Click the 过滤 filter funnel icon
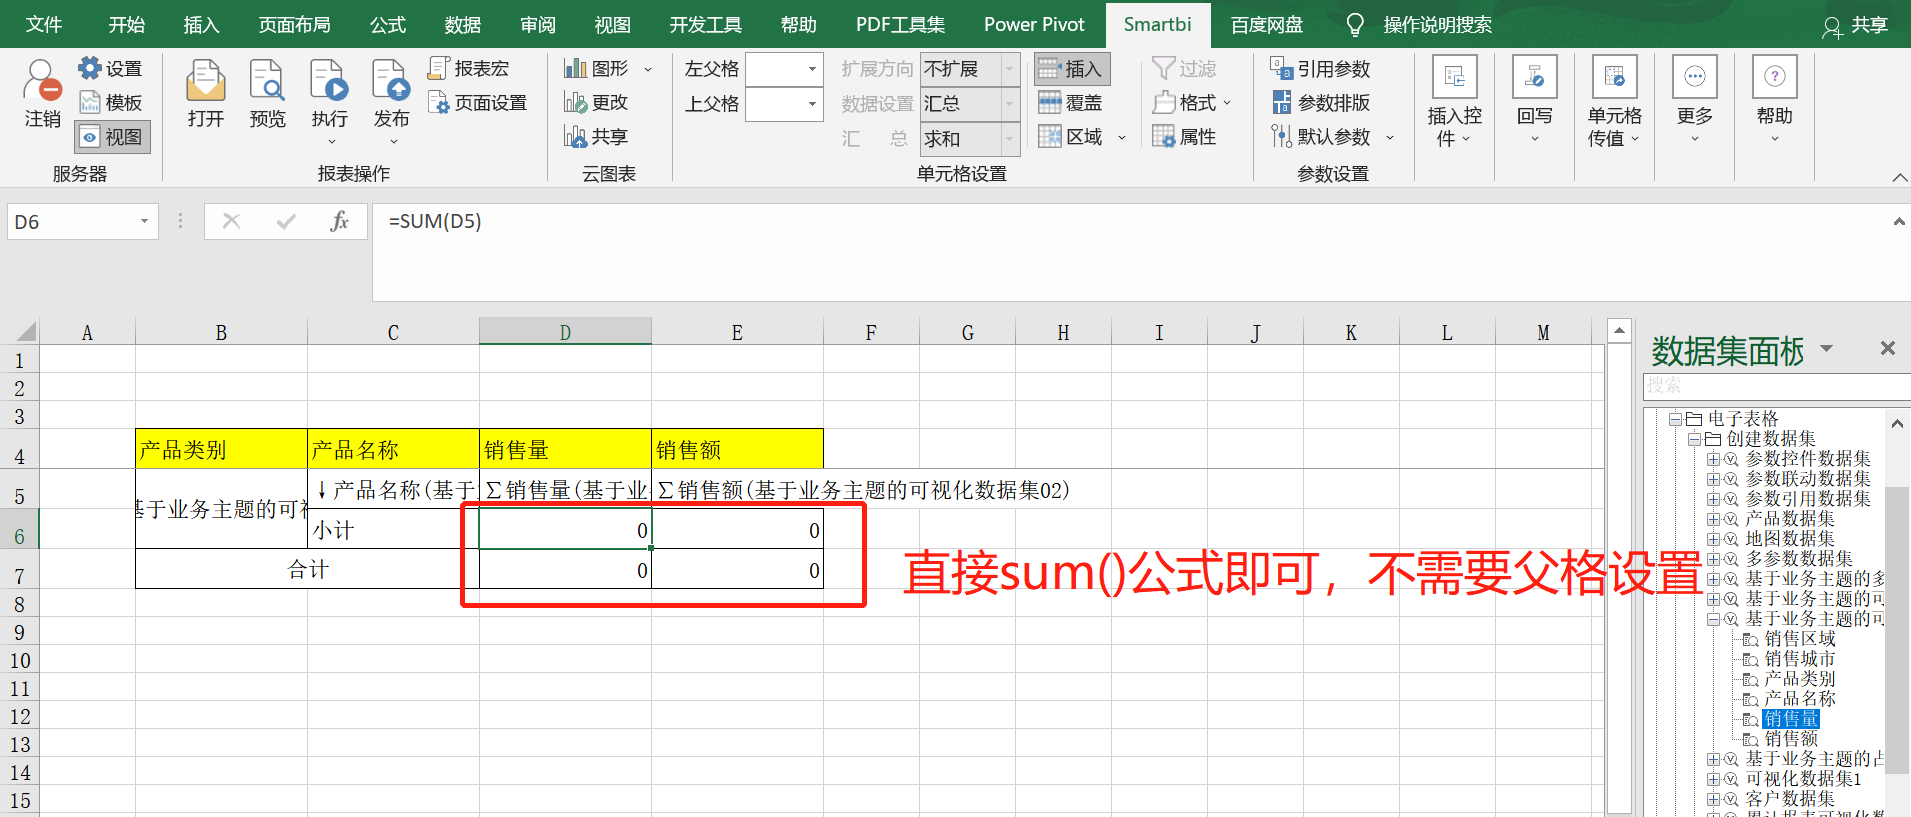 (1163, 68)
